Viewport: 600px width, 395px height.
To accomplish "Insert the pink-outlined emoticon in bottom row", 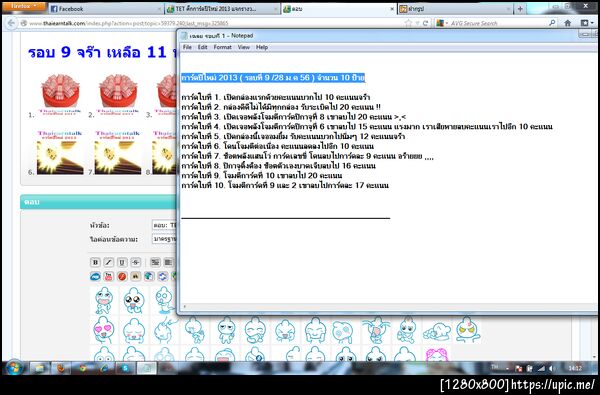I will pos(437,354).
